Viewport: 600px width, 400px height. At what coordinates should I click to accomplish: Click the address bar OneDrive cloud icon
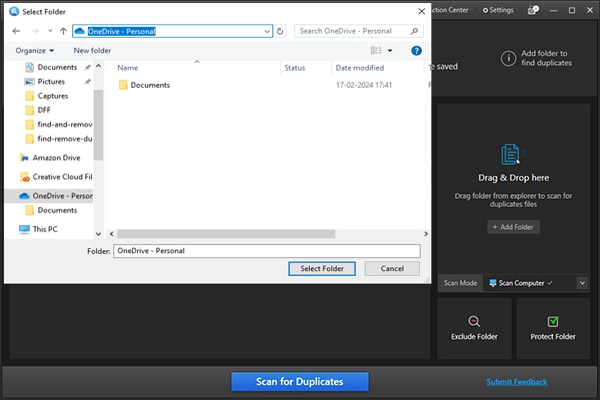(x=80, y=31)
